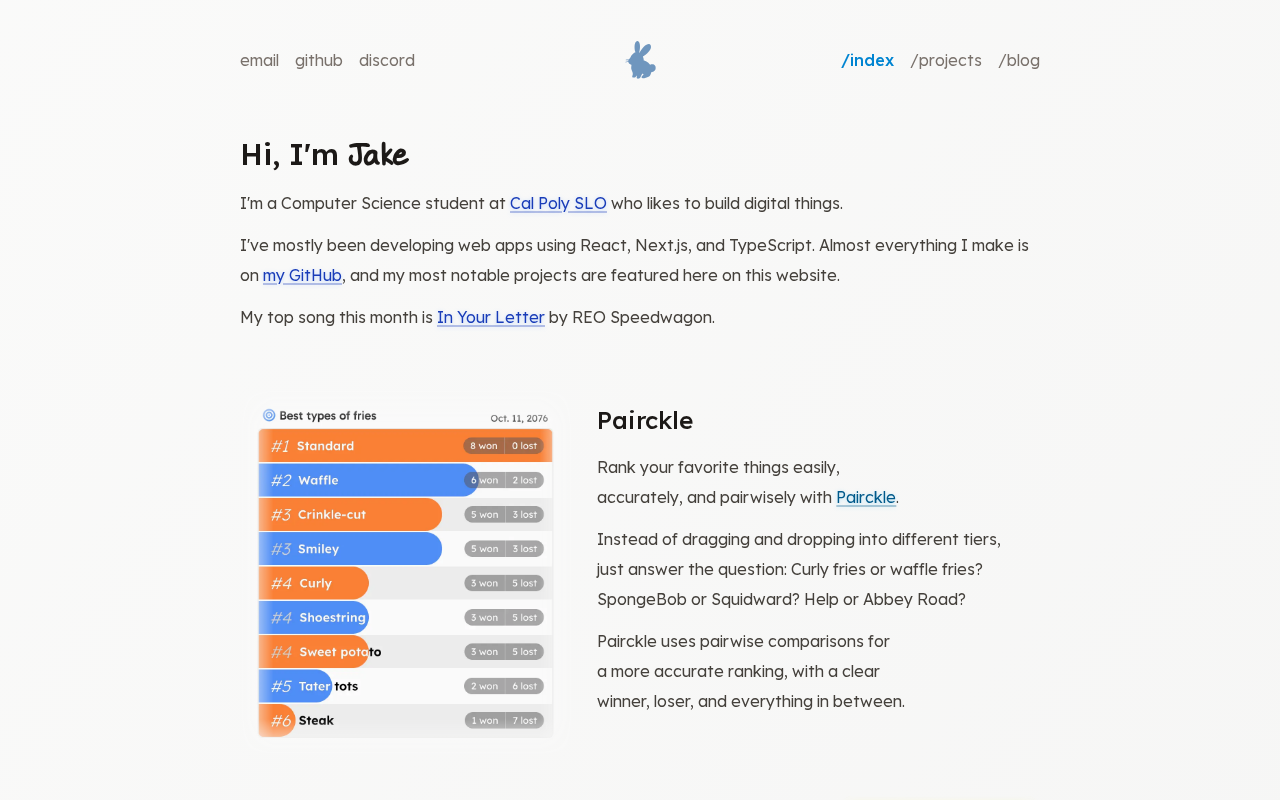Click the target icon beside Best types of fries

[x=269, y=415]
